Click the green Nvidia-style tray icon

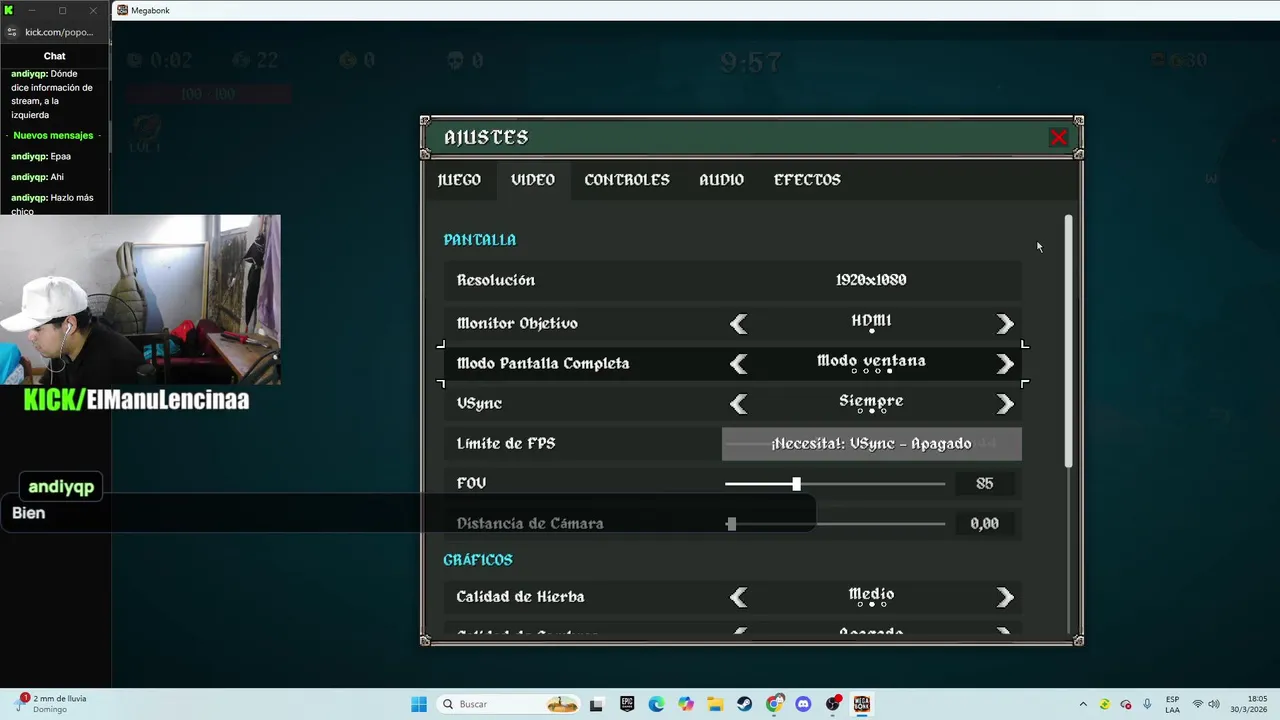[x=1105, y=704]
